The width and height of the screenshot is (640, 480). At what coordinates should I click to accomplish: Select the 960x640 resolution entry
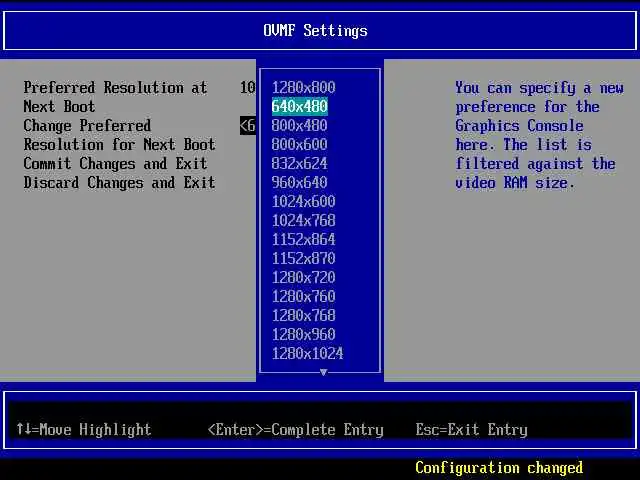(300, 182)
